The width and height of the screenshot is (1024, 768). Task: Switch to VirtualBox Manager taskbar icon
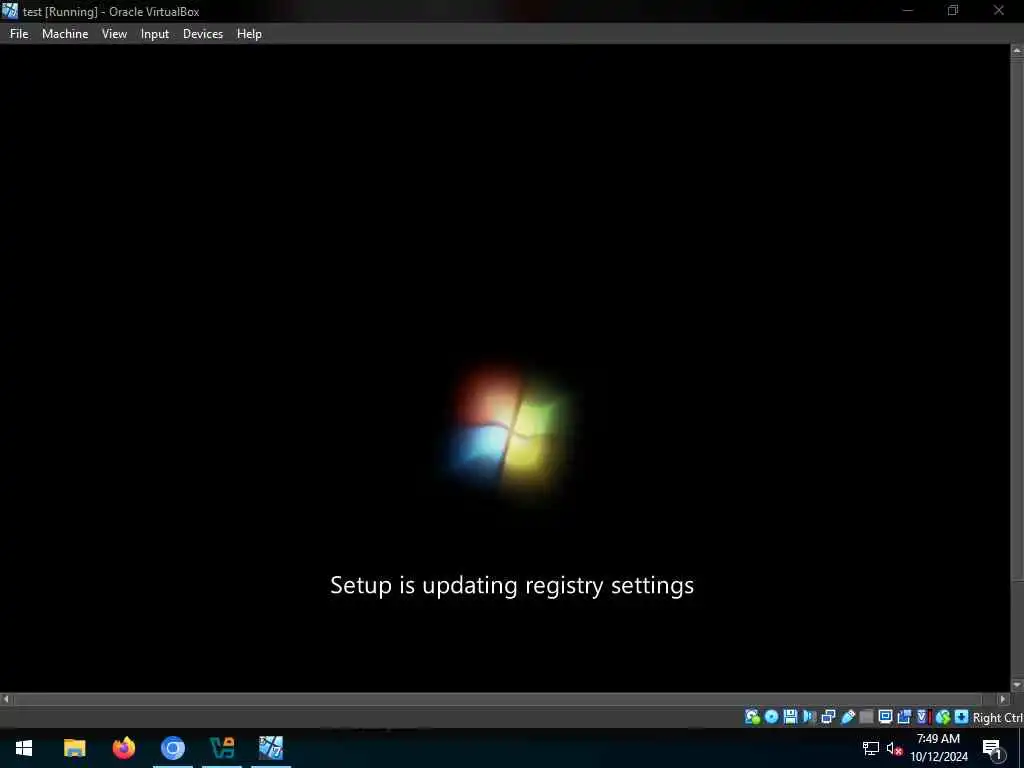pos(222,748)
